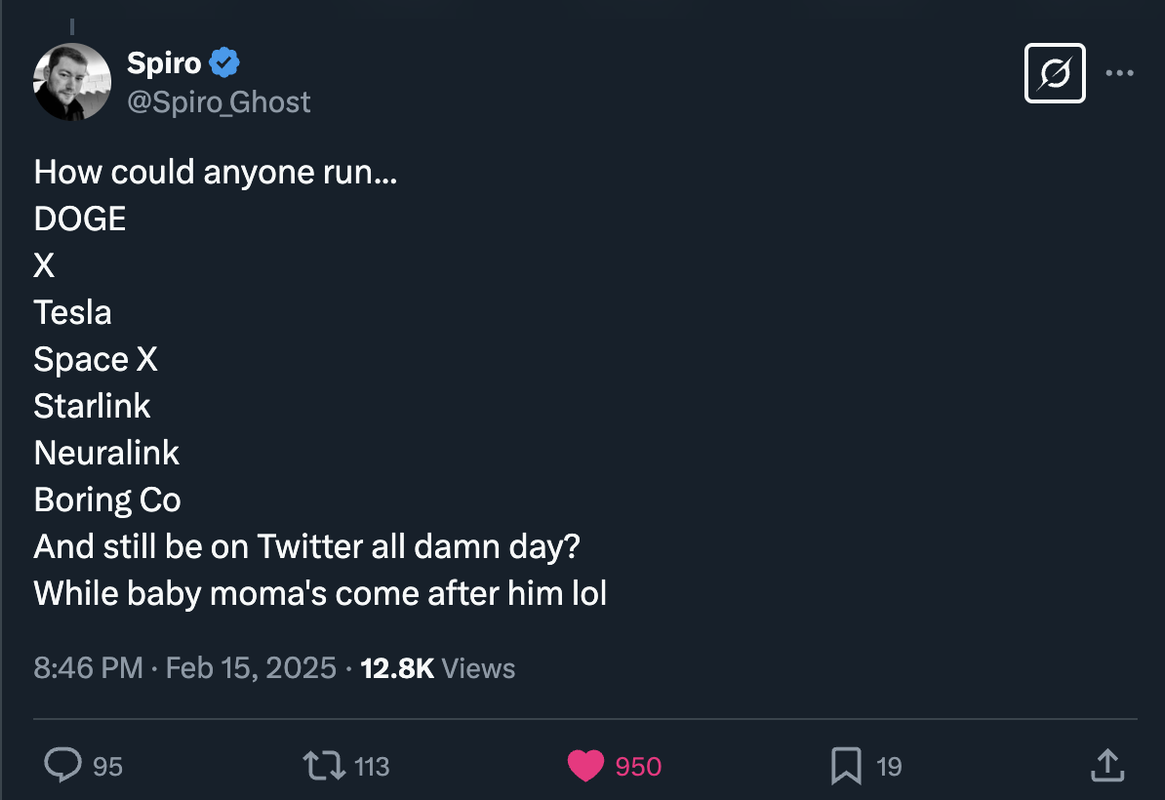Click the 8:46 PM timestamp
The height and width of the screenshot is (800, 1165).
click(x=88, y=668)
